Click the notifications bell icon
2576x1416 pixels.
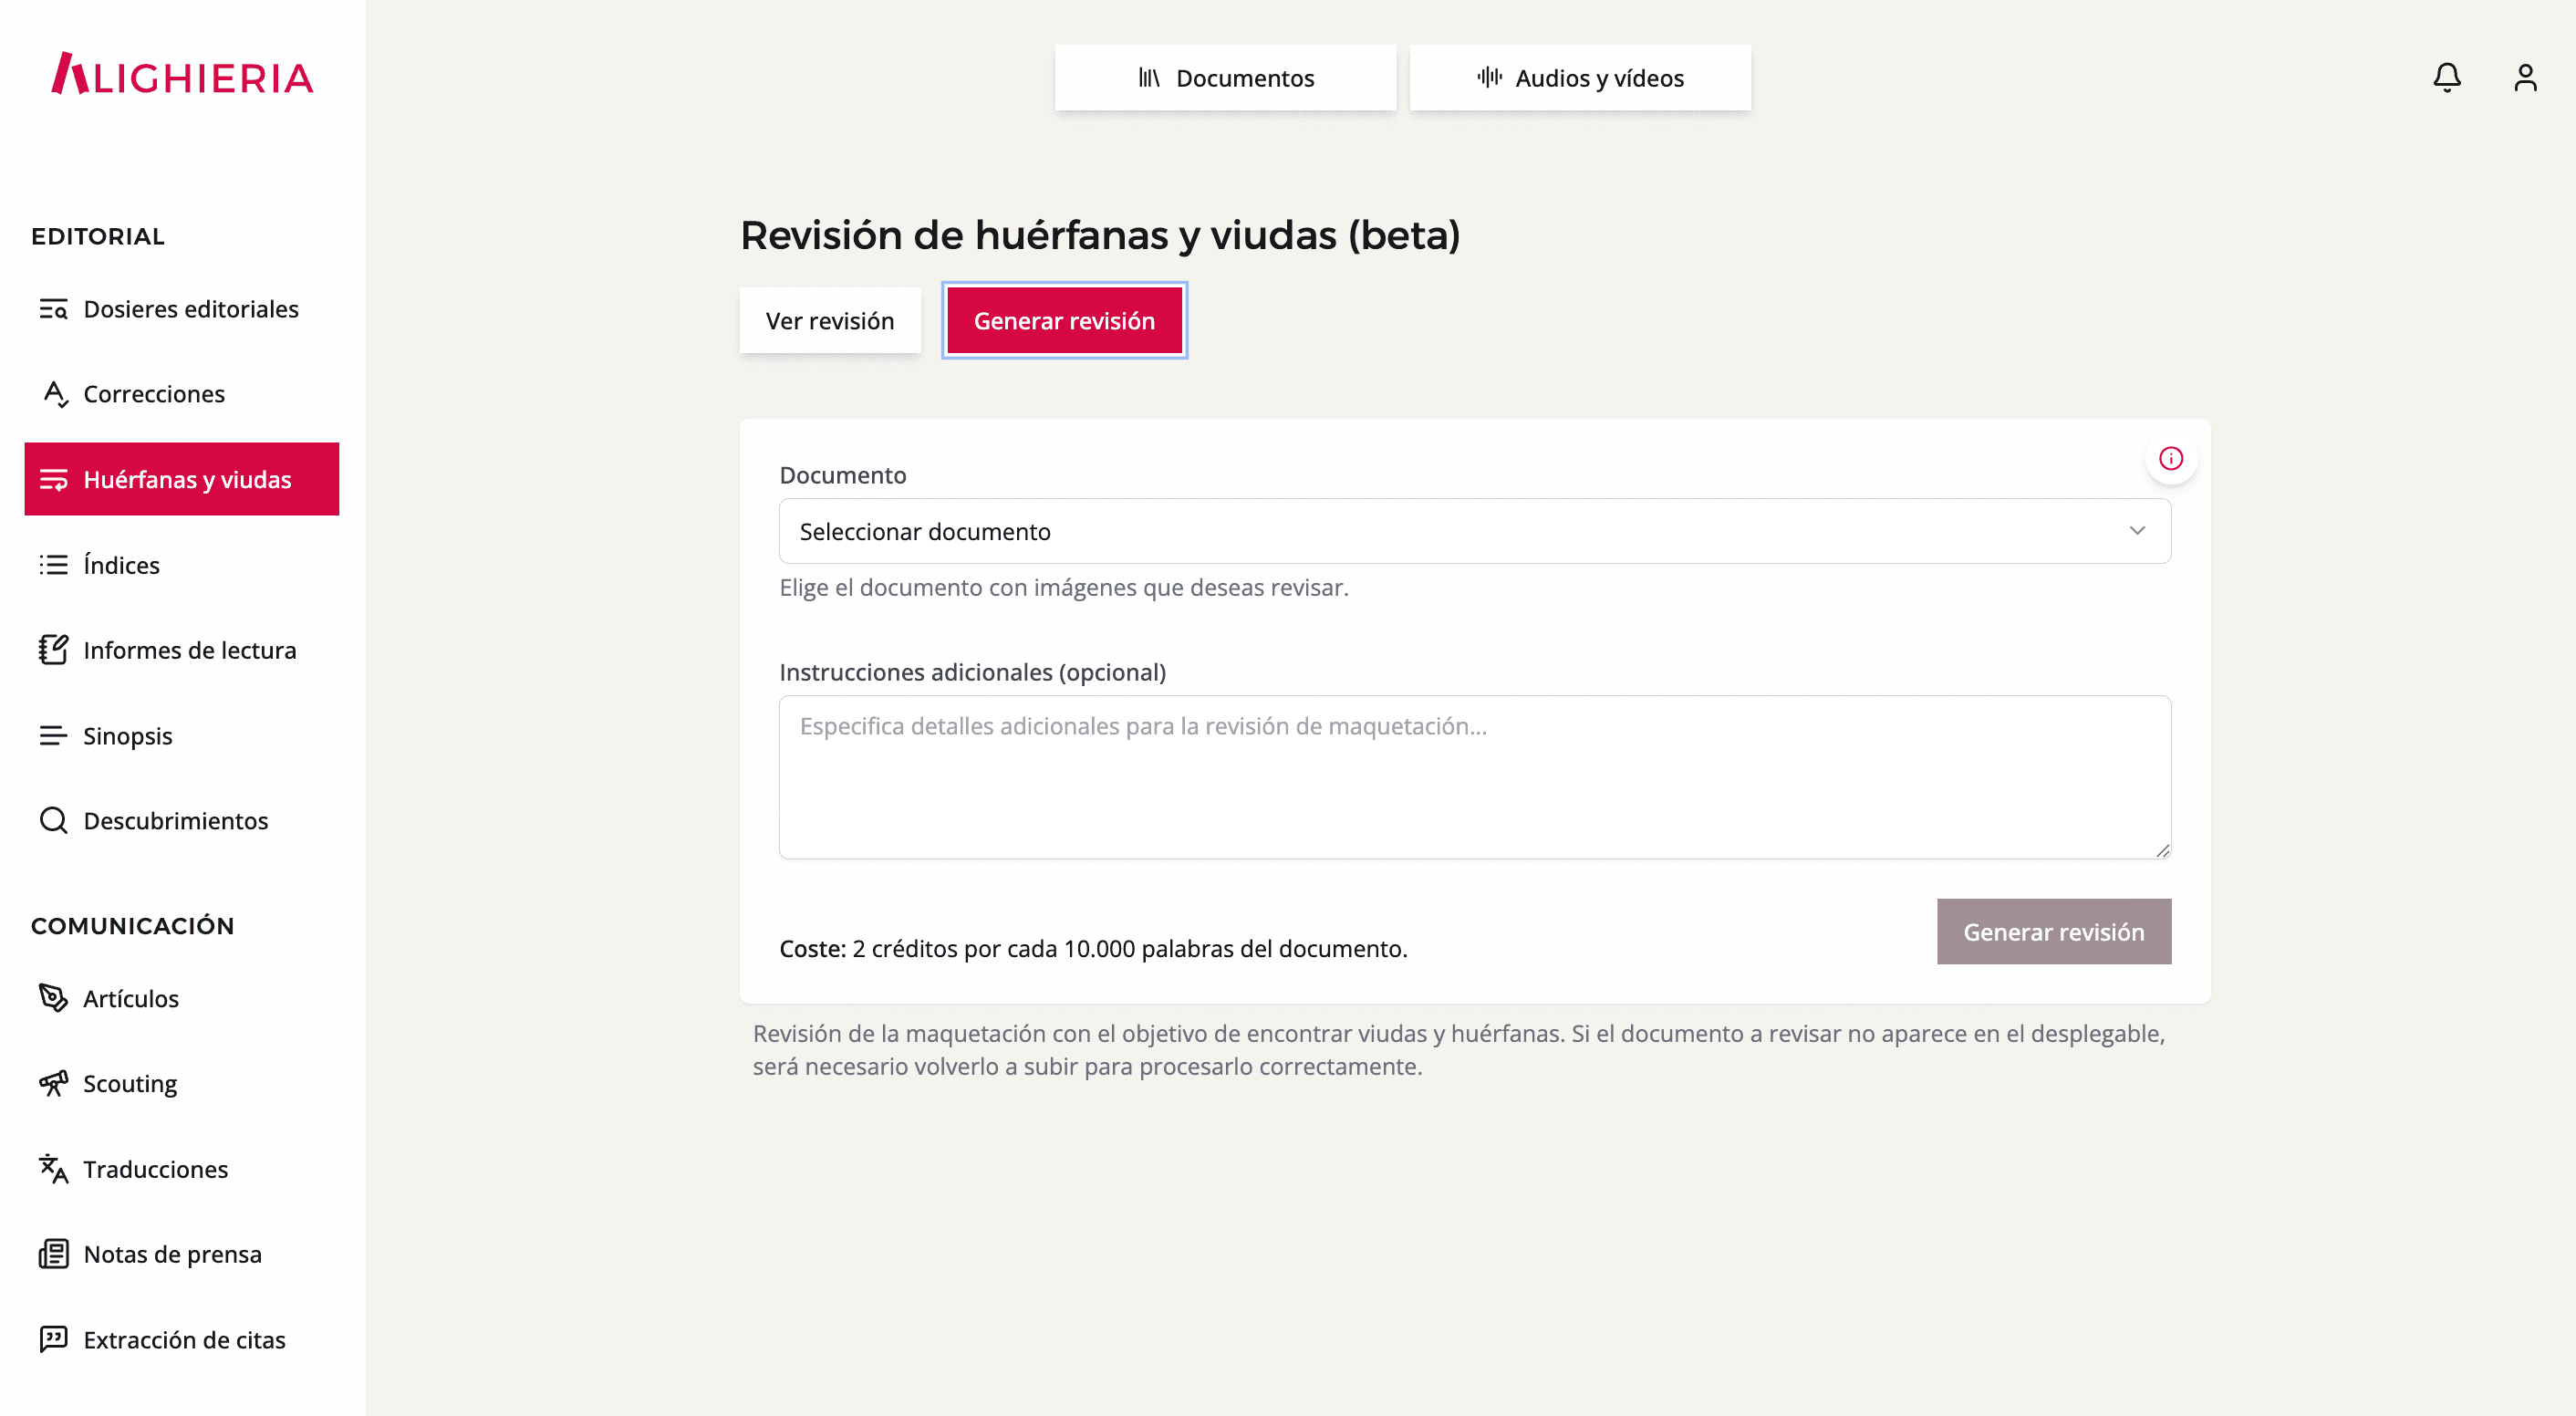coord(2446,78)
